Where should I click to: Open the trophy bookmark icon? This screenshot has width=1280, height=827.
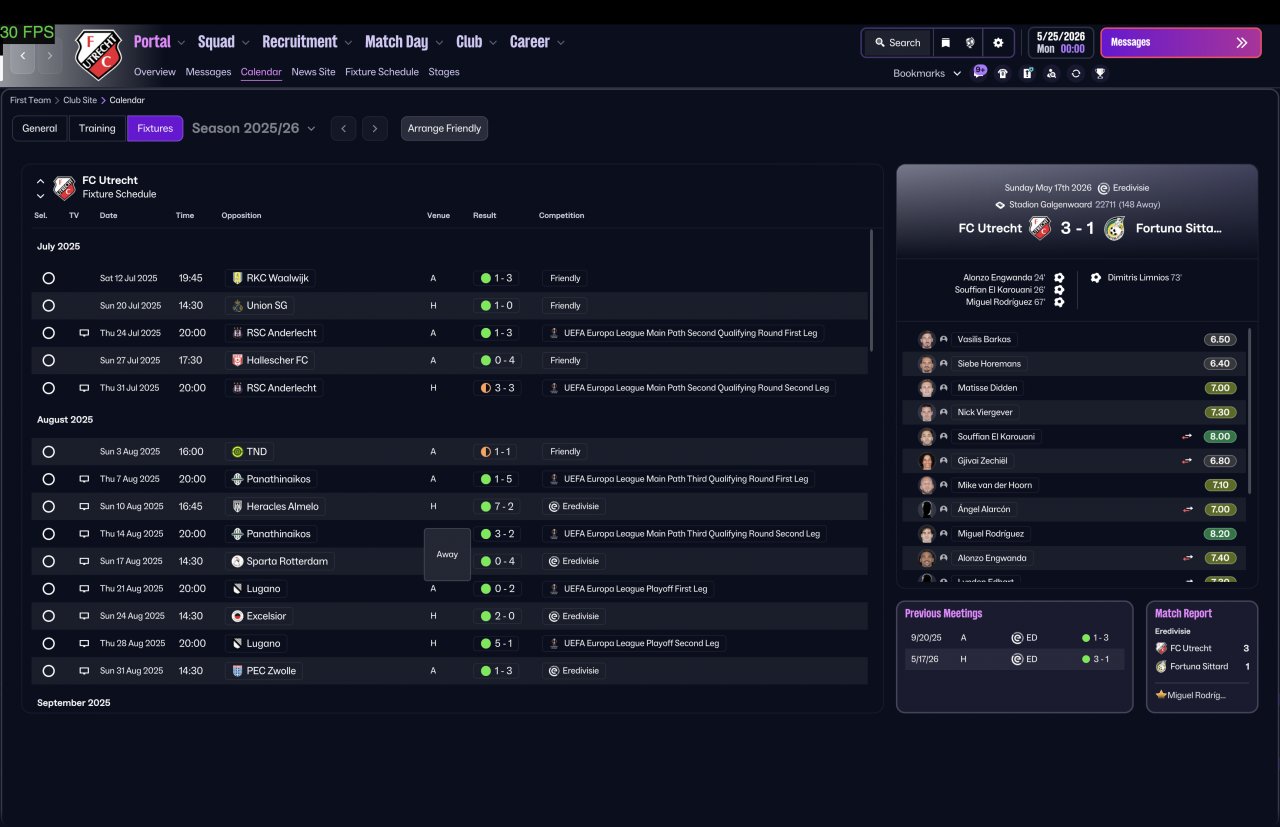coord(1100,73)
